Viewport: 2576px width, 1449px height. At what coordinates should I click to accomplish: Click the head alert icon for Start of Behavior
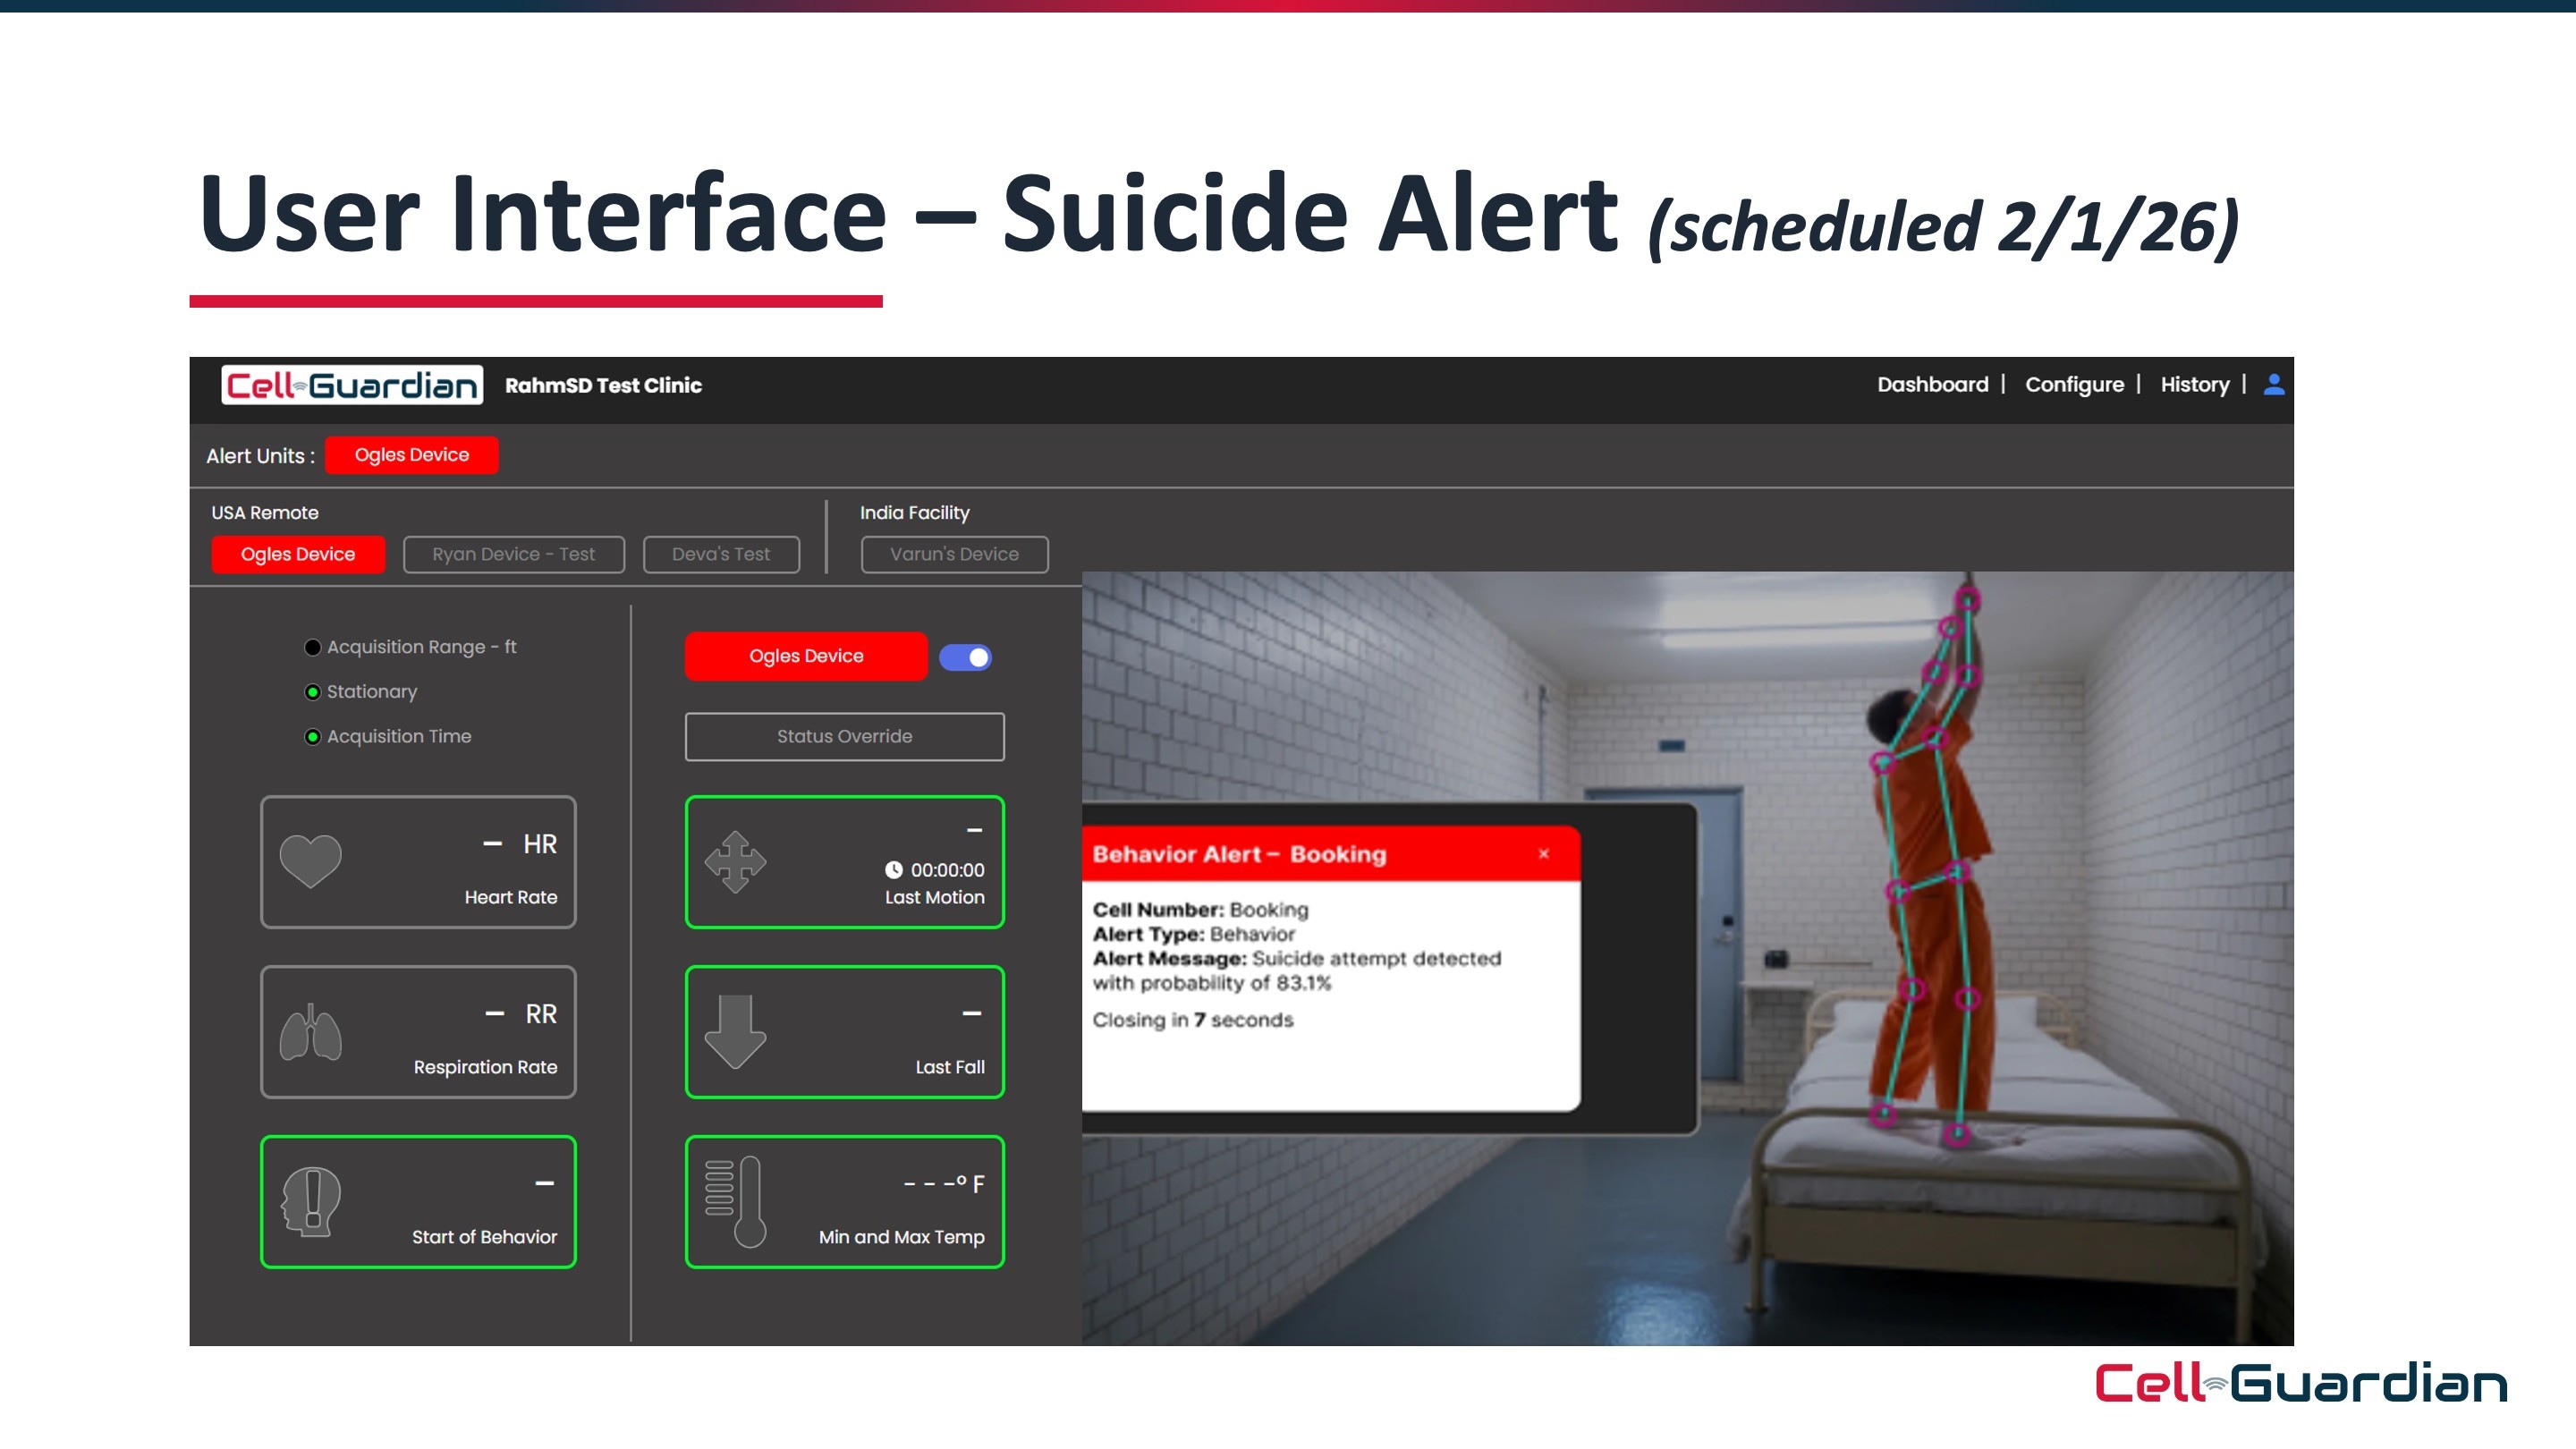point(311,1201)
